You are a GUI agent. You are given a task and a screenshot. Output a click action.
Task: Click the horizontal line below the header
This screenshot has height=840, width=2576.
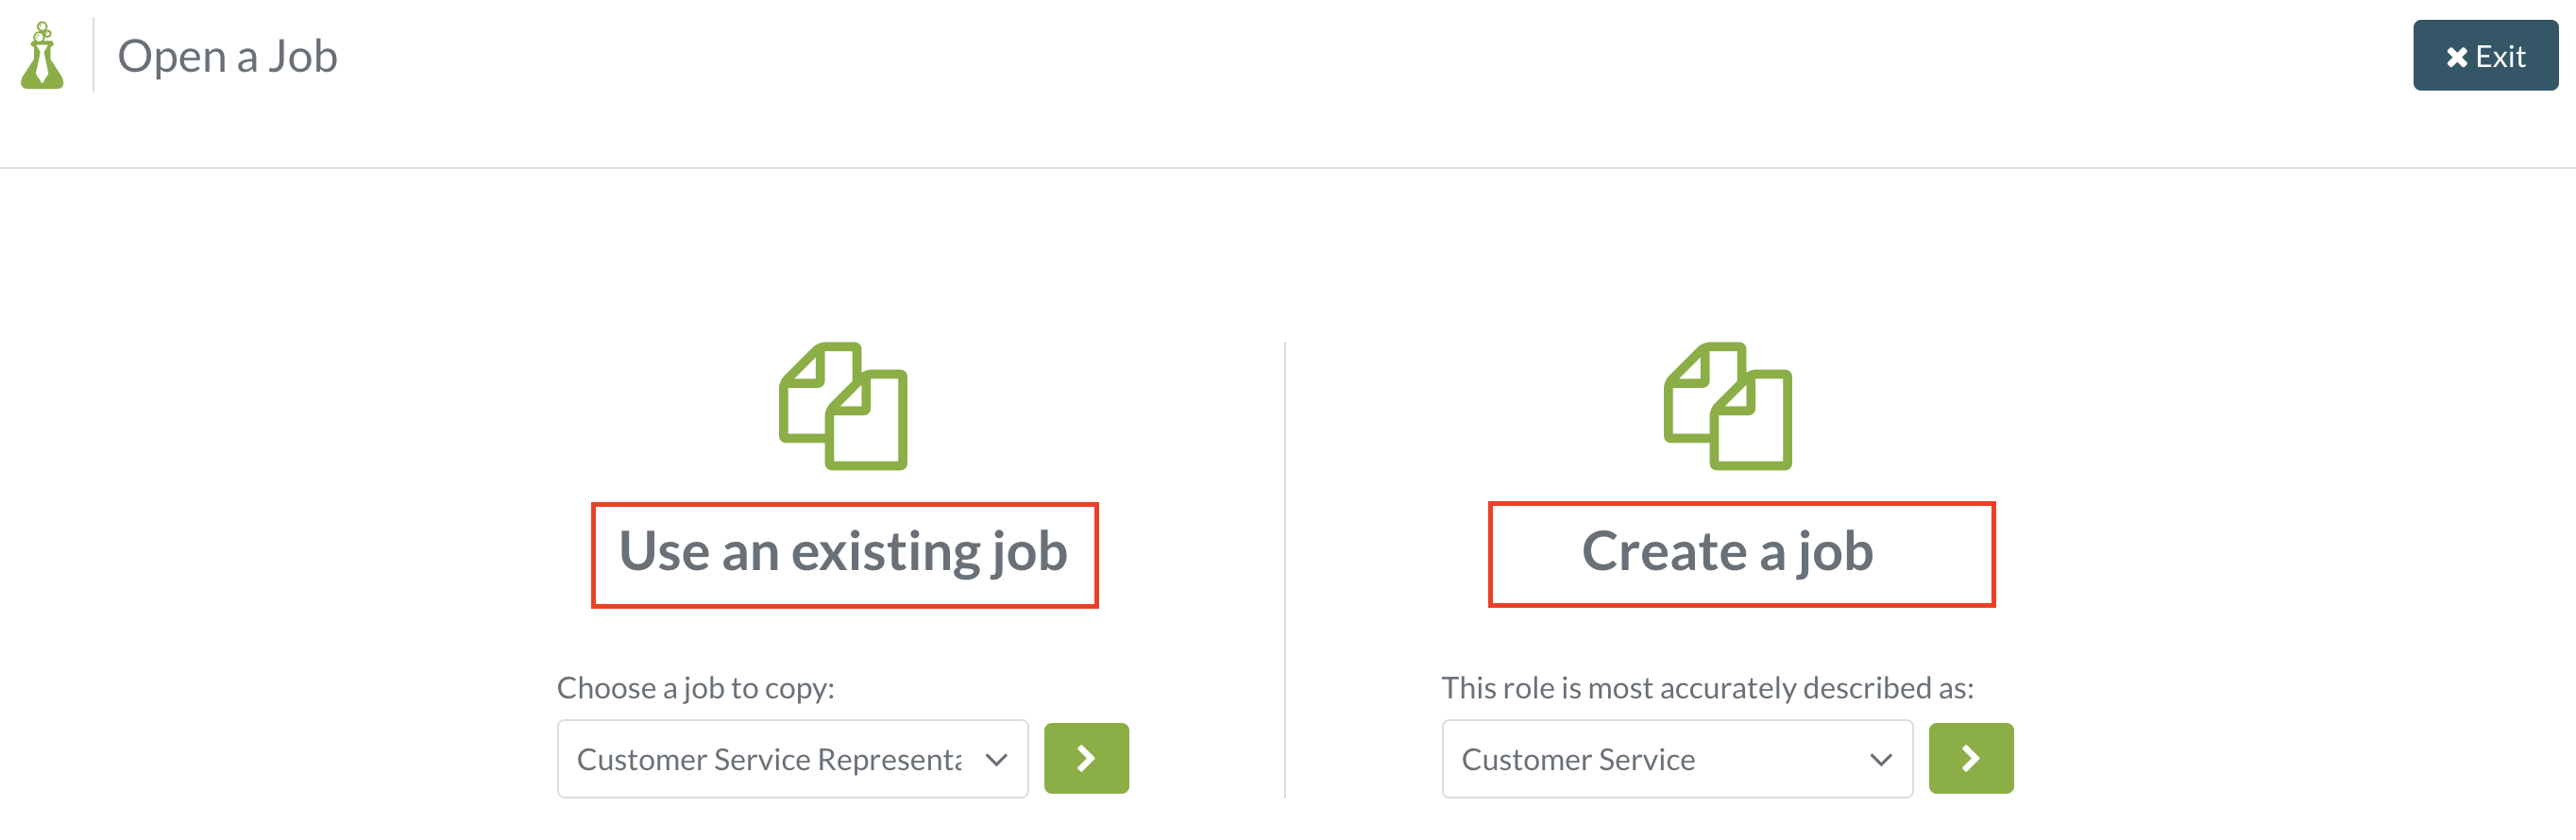(x=1288, y=168)
